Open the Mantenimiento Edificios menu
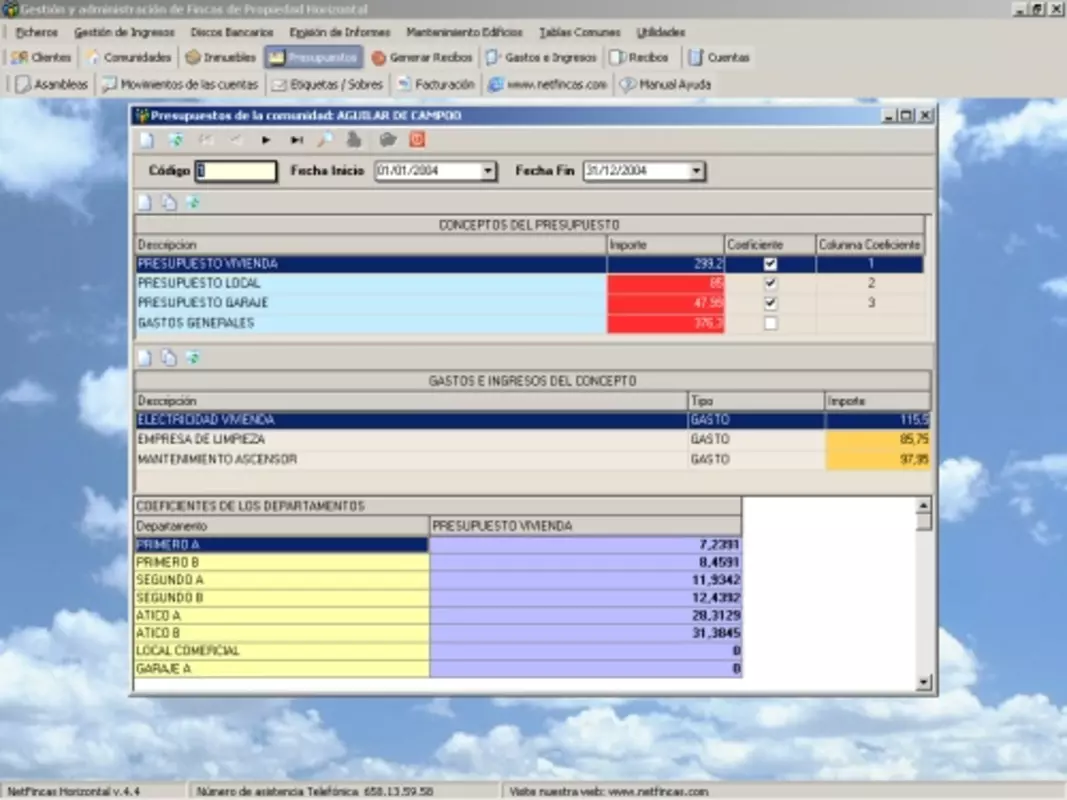Image resolution: width=1067 pixels, height=800 pixels. (464, 32)
